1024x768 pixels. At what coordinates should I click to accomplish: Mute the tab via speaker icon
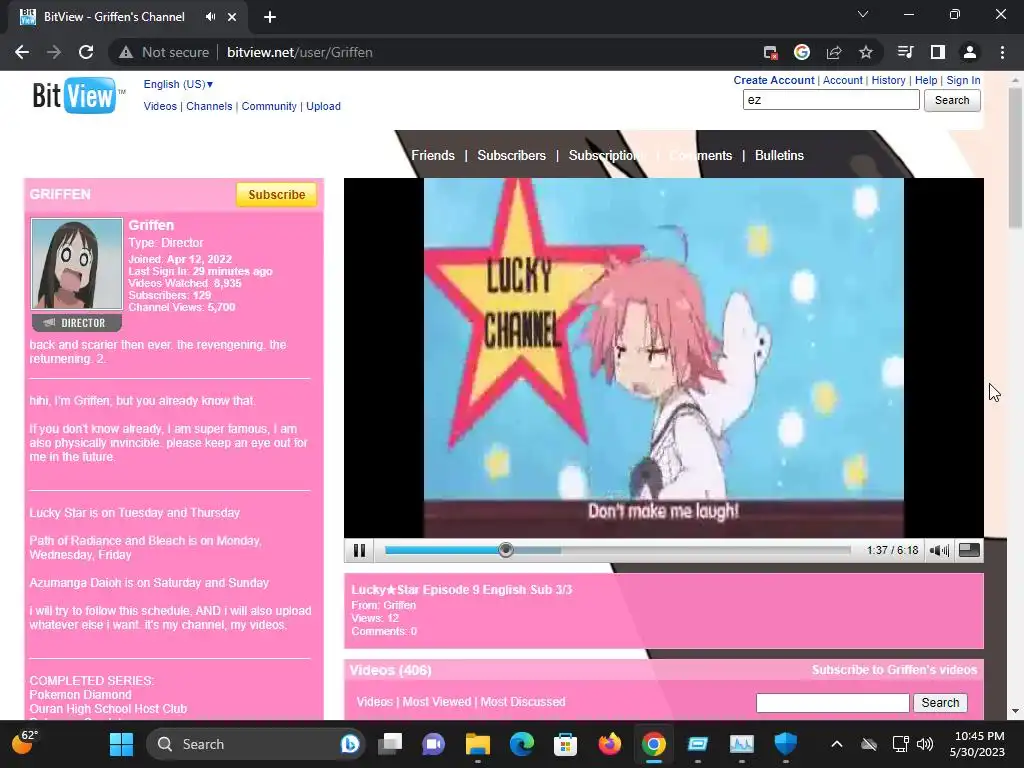(210, 17)
